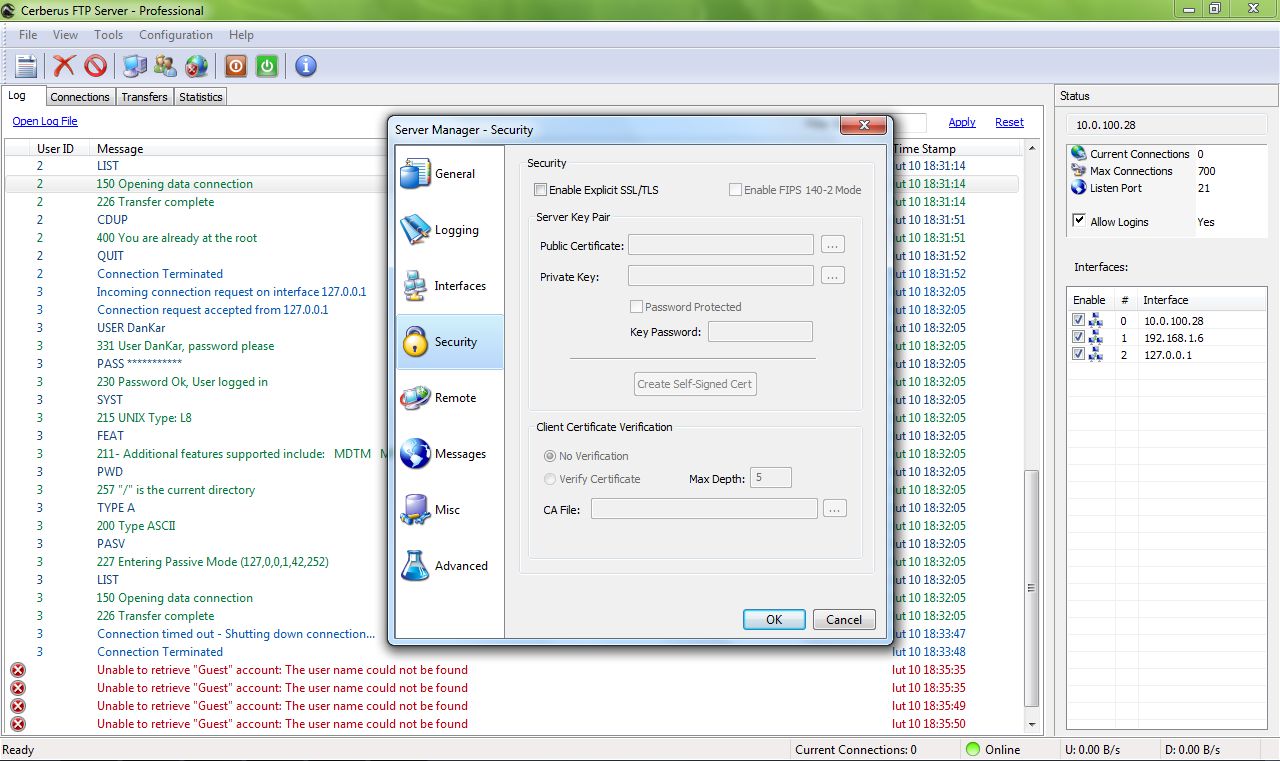1280x761 pixels.
Task: Open the Logging page in Server Manager
Action: click(450, 230)
